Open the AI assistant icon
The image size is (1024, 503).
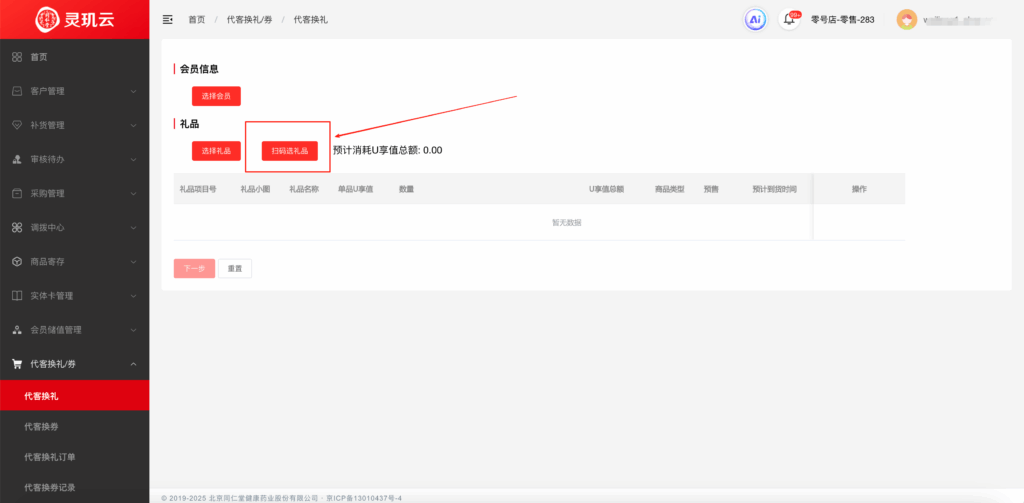[x=756, y=19]
